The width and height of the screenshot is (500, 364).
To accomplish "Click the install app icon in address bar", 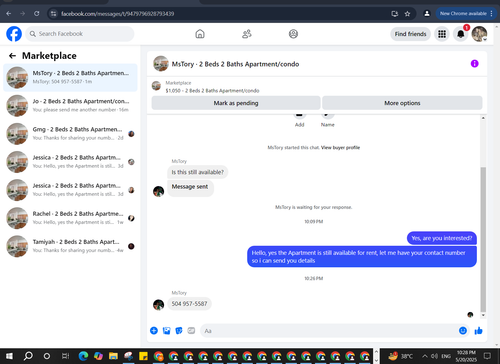I will pos(395,14).
